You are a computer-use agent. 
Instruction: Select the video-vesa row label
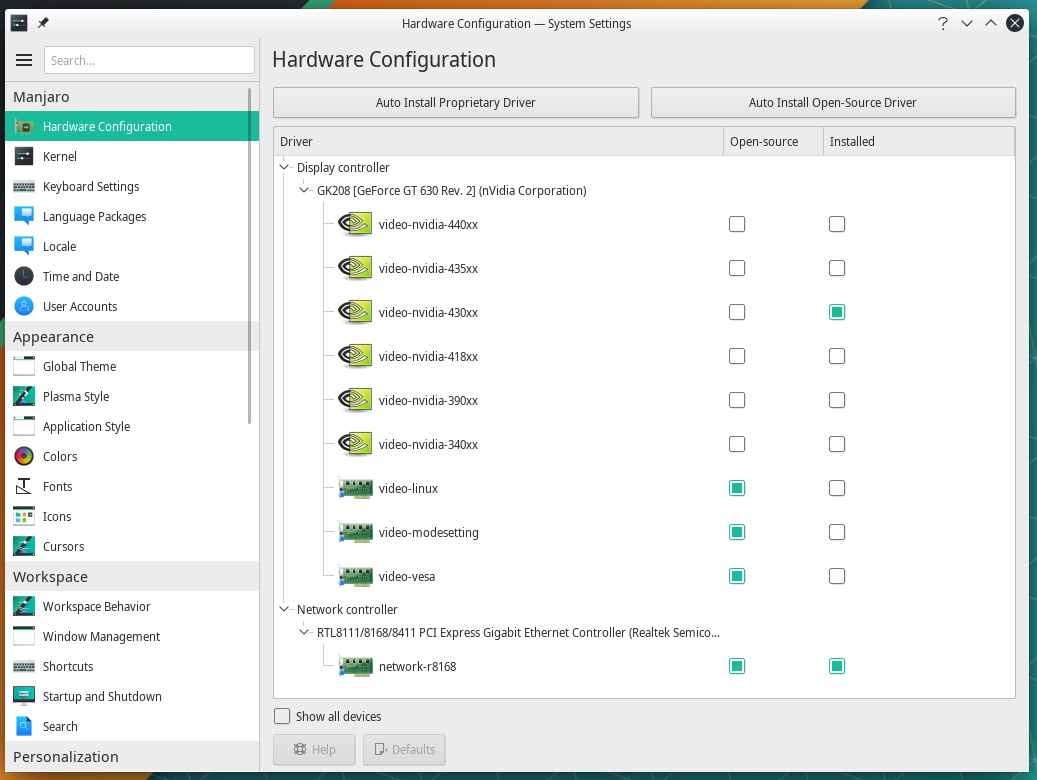pyautogui.click(x=407, y=576)
